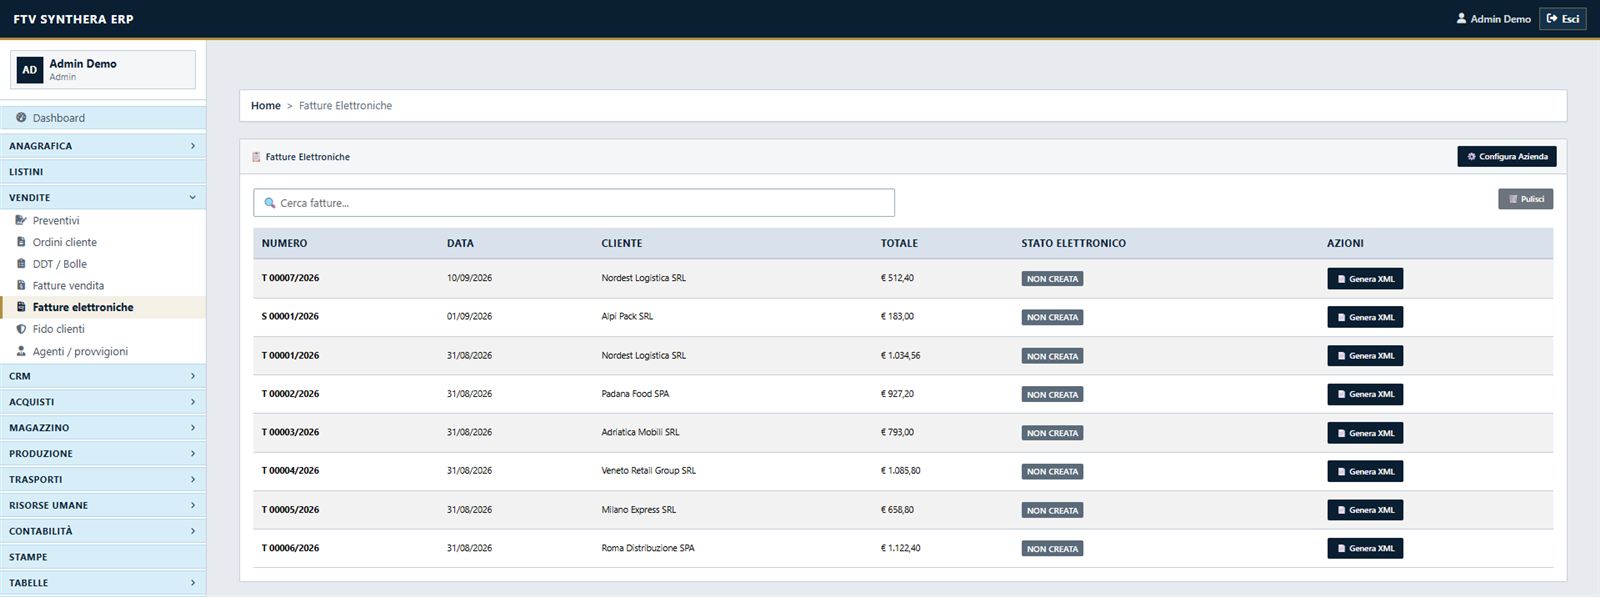1600x597 pixels.
Task: Select invoice number T 00003/2026
Action: [290, 432]
